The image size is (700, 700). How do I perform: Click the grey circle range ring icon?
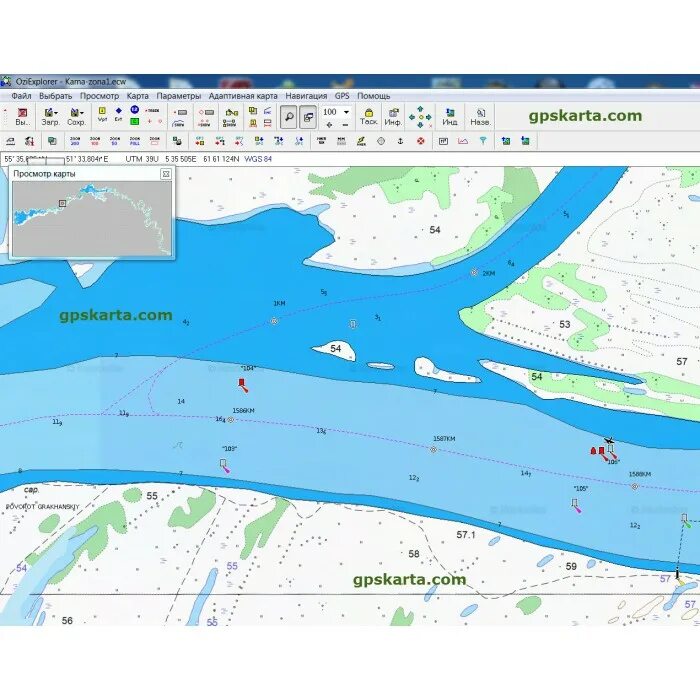[381, 141]
